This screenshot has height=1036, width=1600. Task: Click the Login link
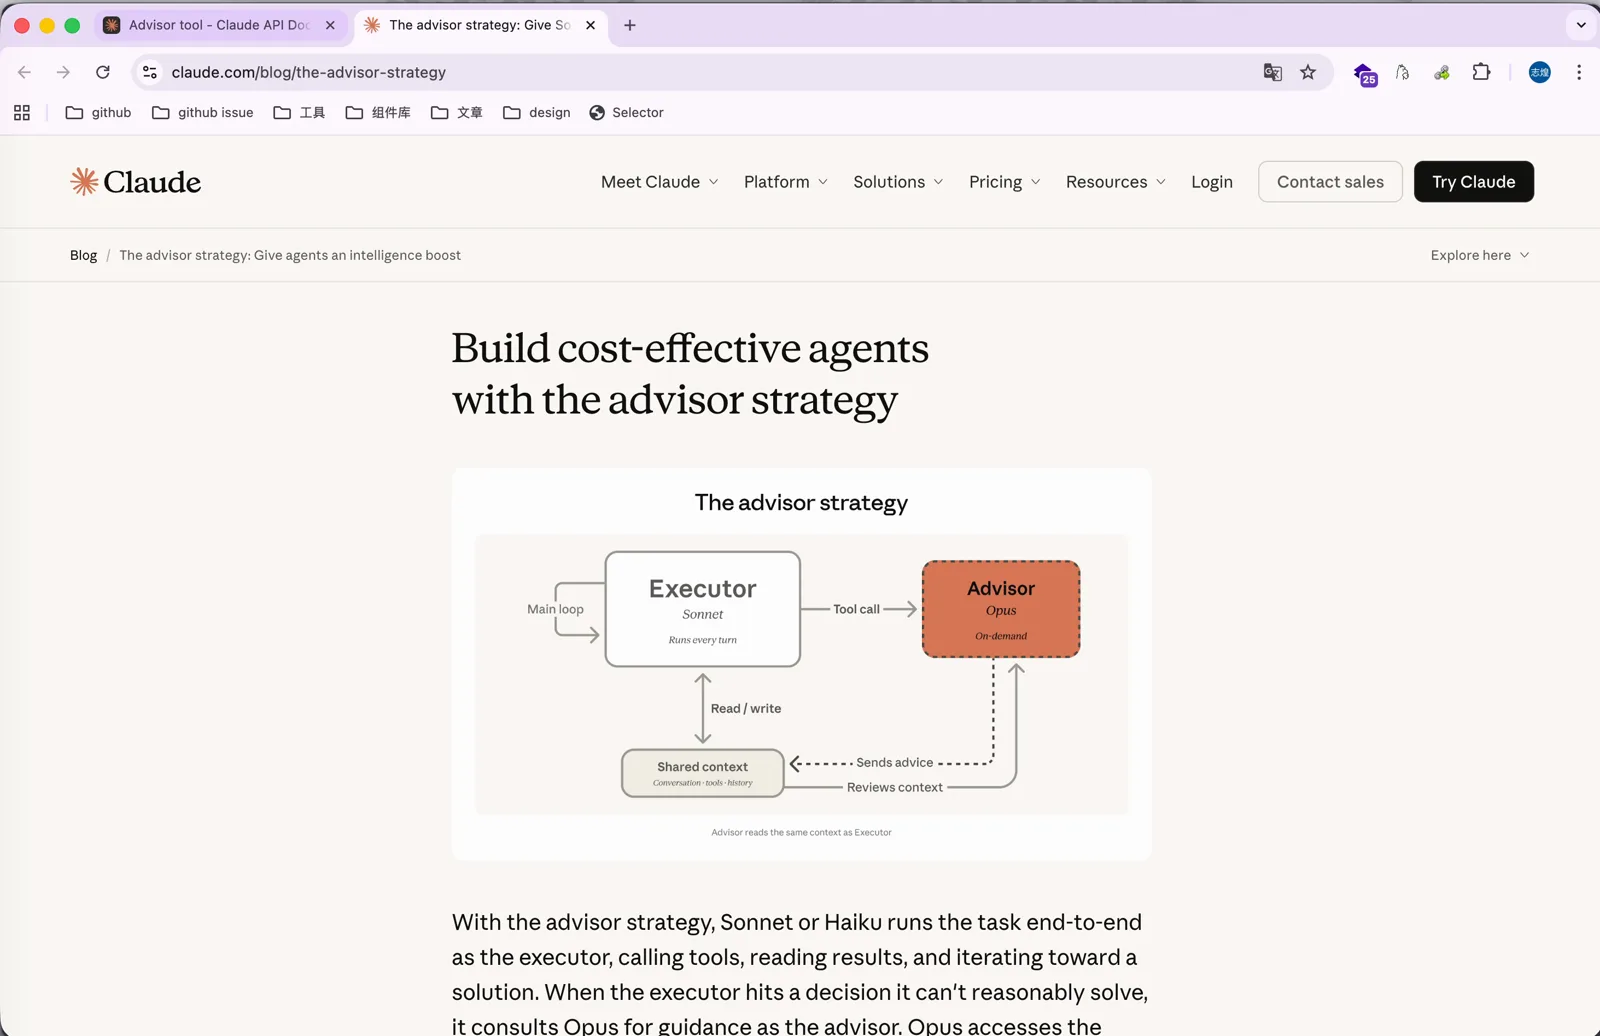[1212, 182]
